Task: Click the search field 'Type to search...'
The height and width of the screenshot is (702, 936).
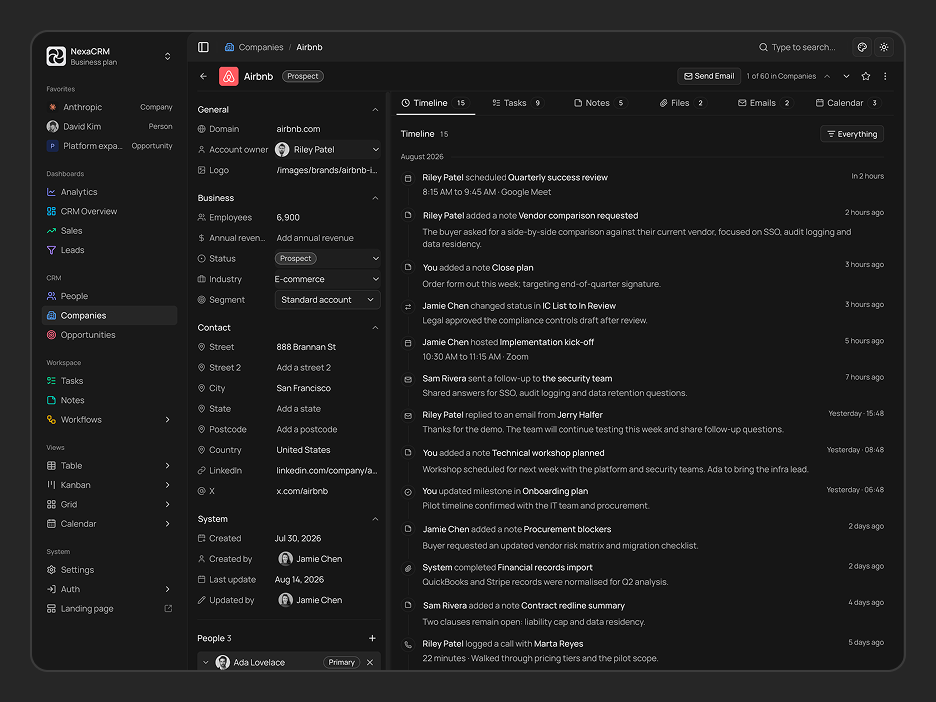Action: pos(798,47)
